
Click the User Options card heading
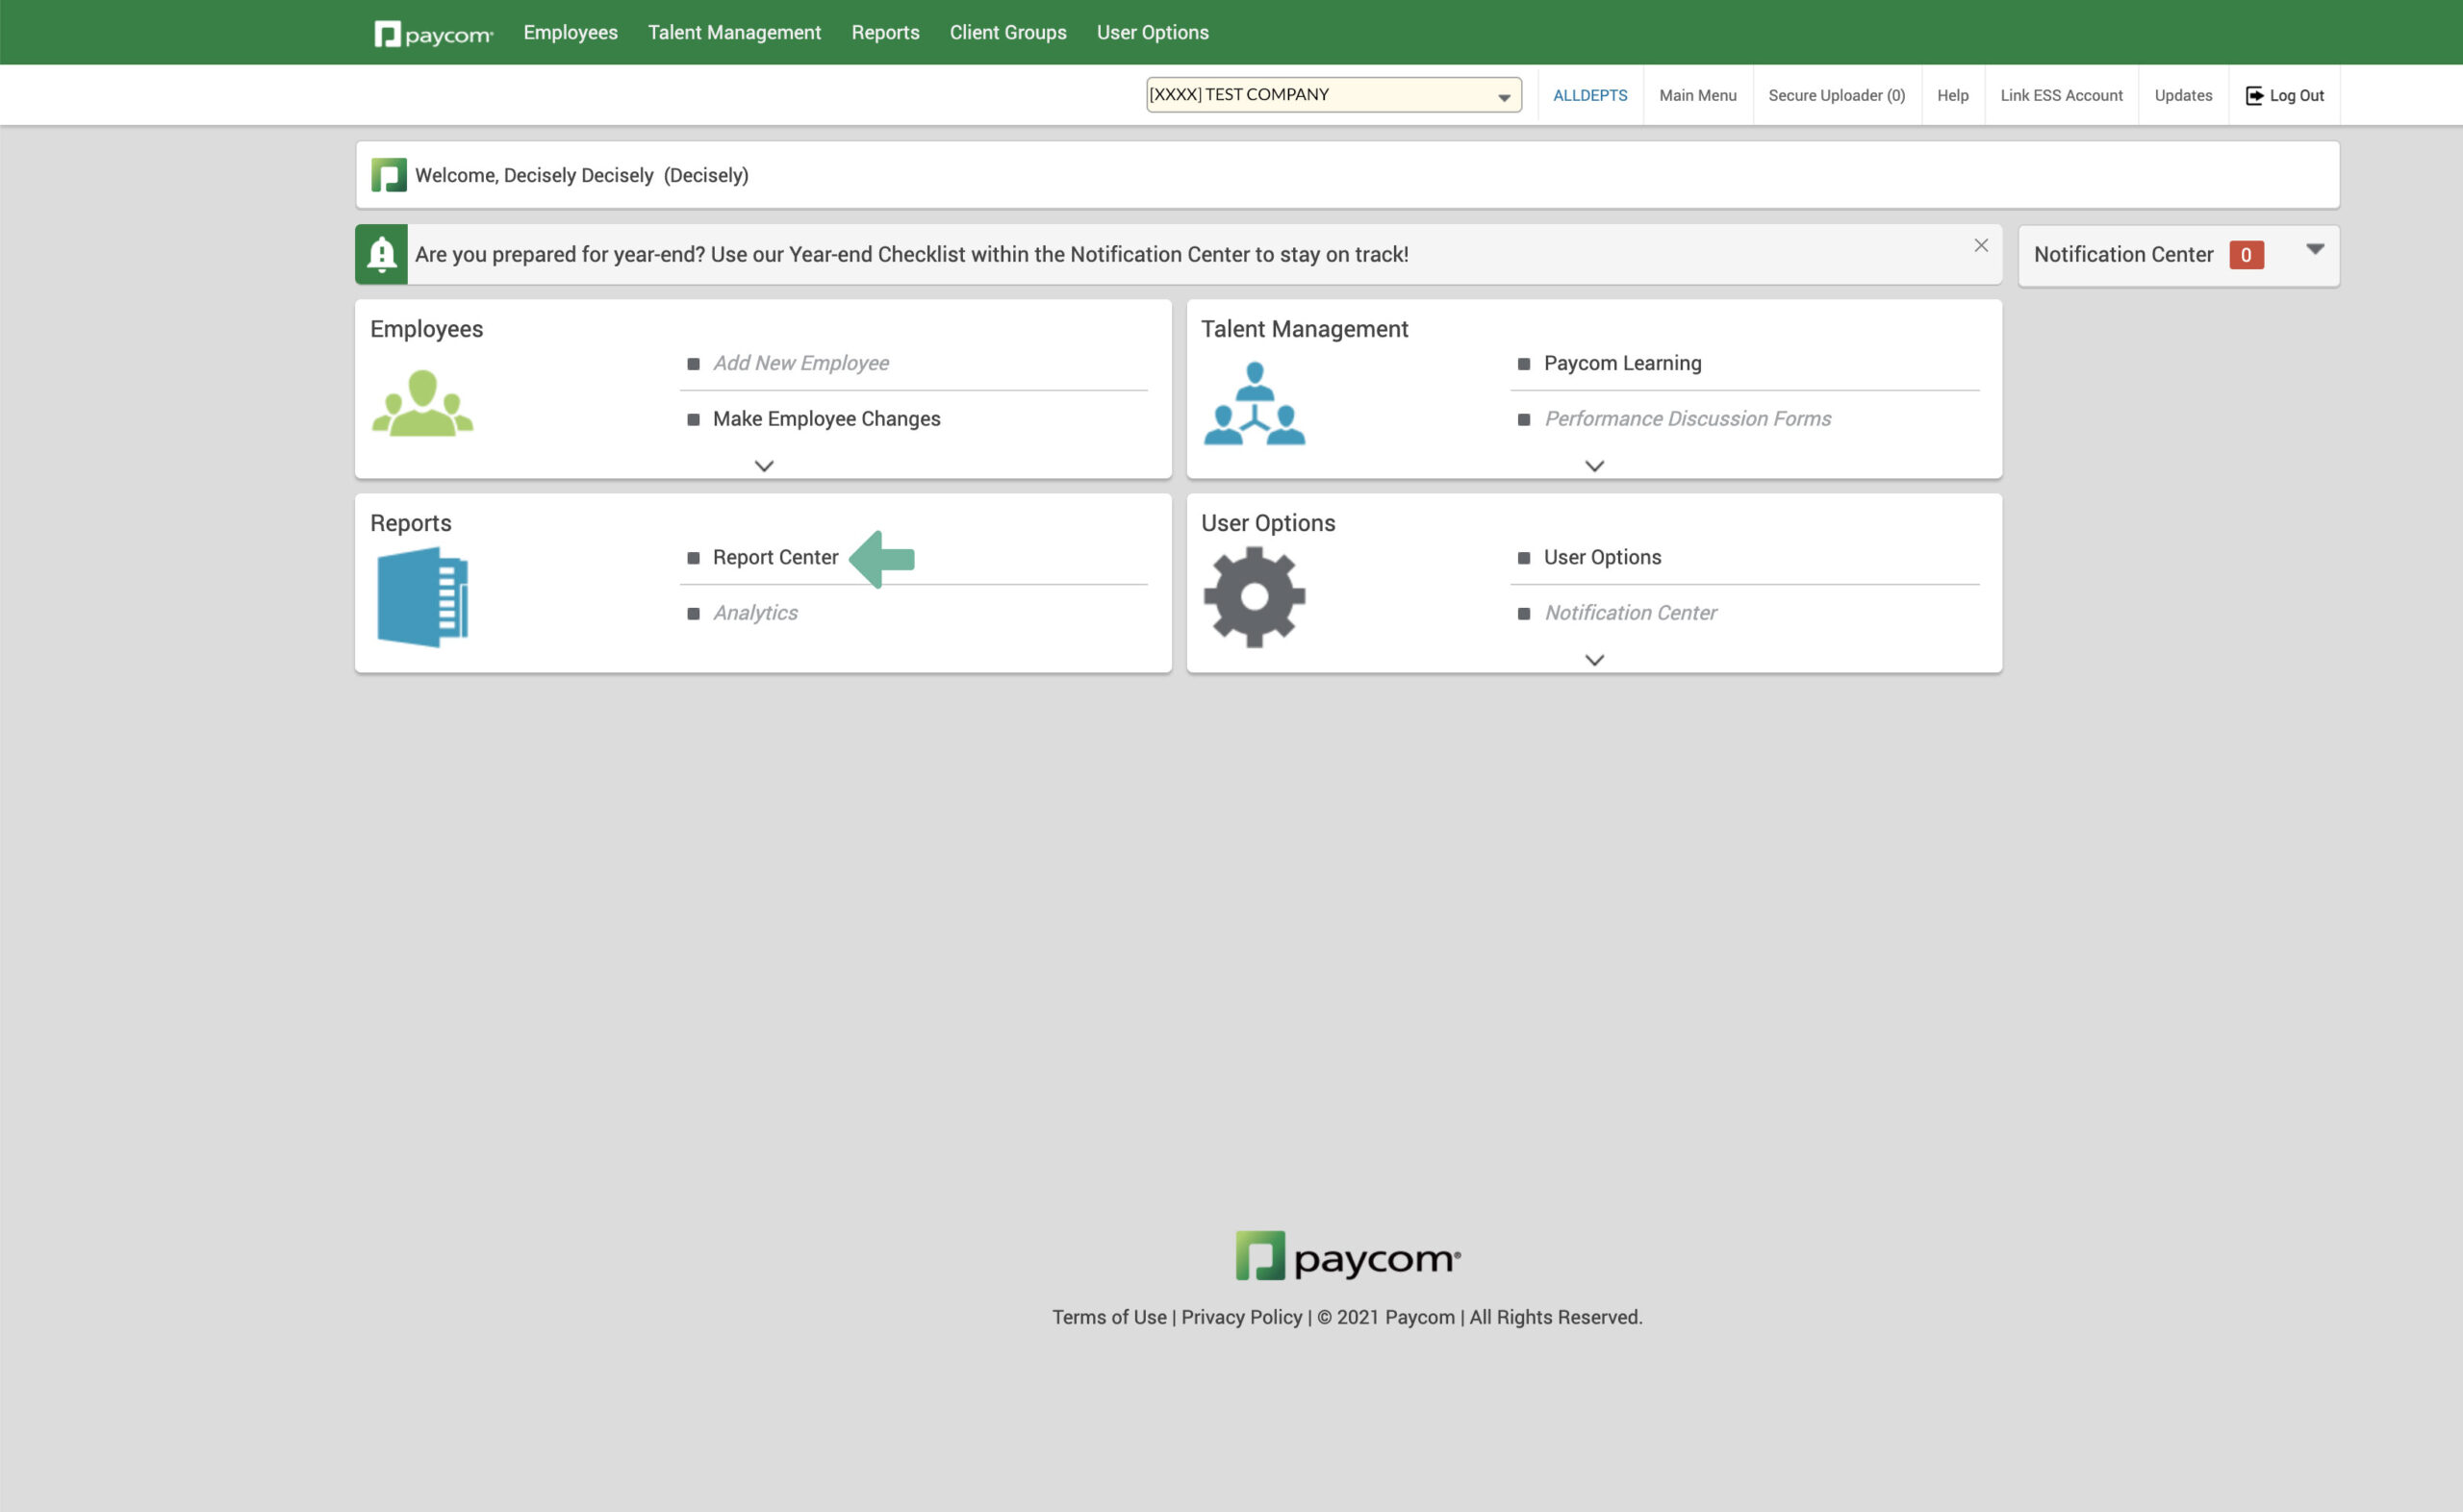tap(1267, 523)
